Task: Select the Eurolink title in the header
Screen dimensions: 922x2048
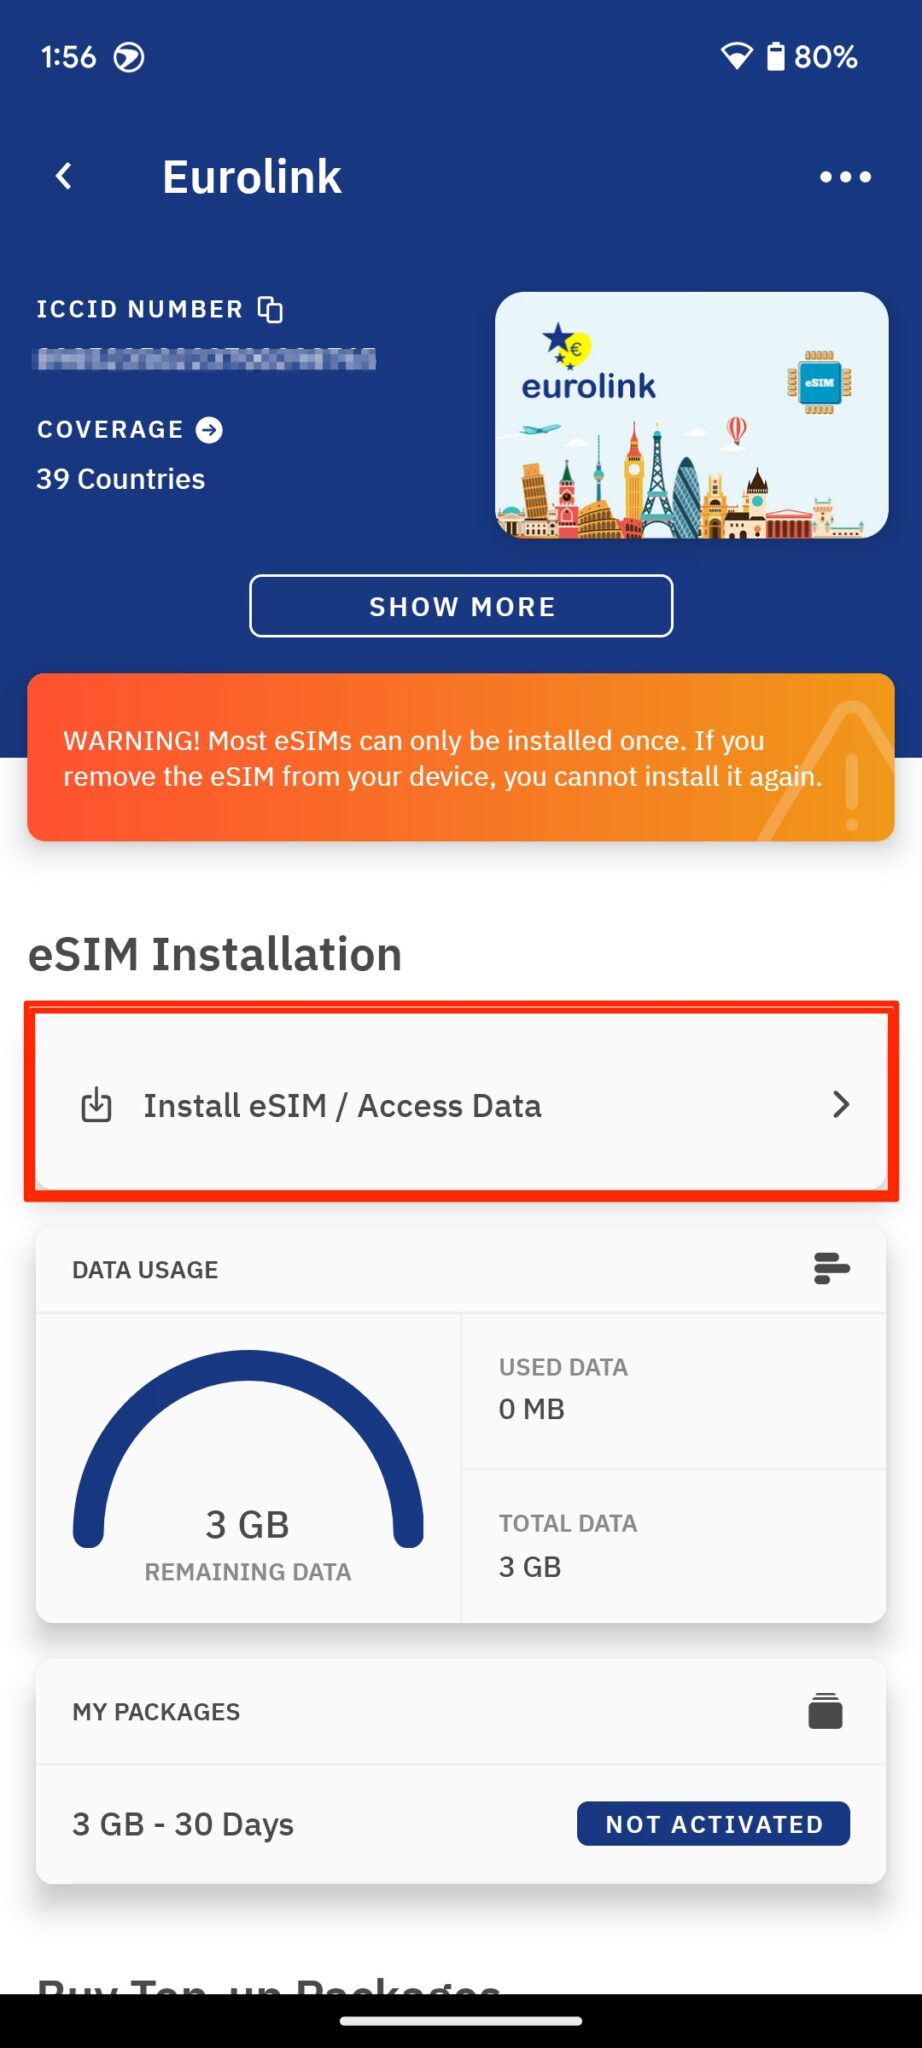Action: point(251,176)
